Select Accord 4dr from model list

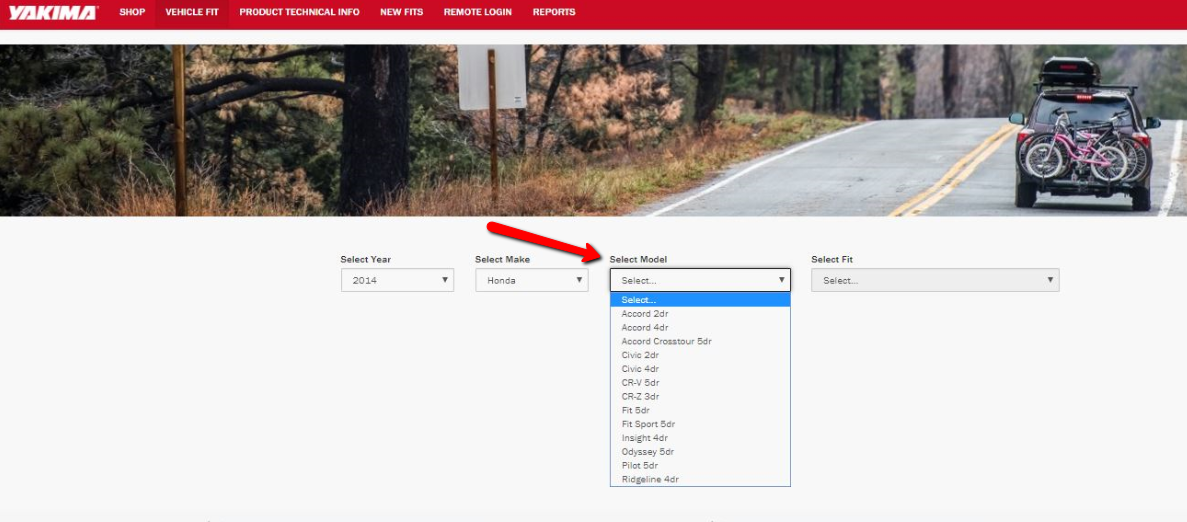(x=700, y=328)
